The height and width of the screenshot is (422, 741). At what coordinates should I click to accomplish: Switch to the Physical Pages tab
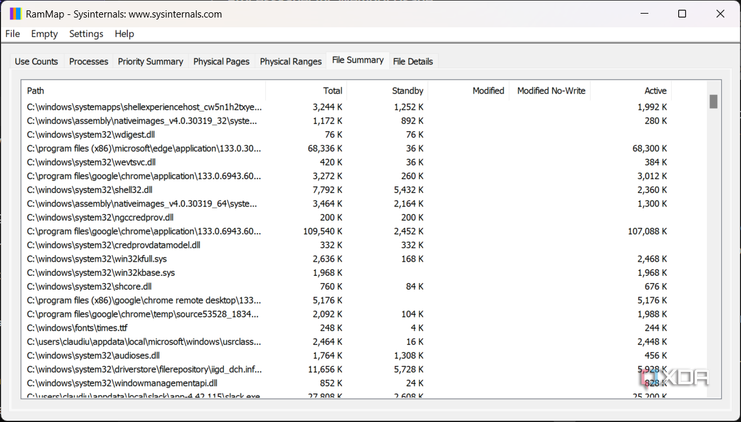[221, 61]
